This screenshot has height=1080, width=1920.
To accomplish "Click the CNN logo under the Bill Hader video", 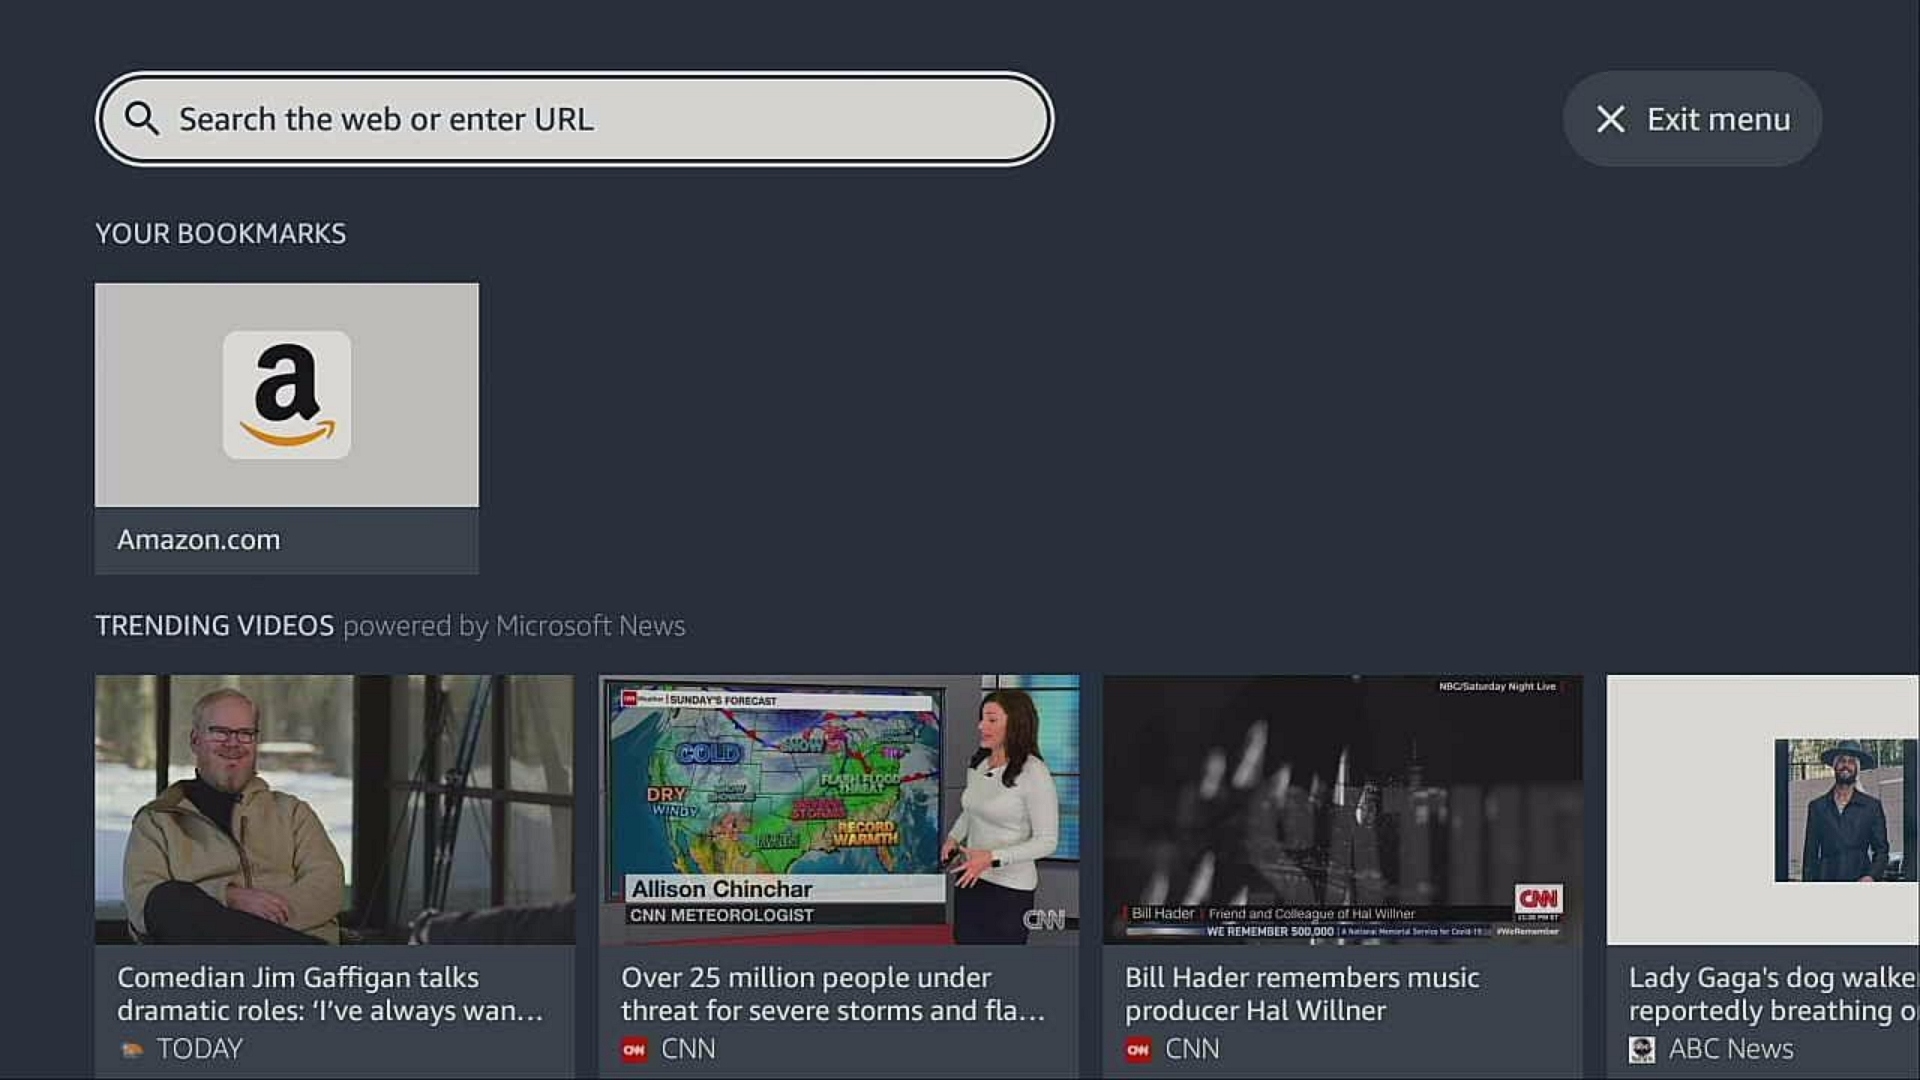I will (x=1138, y=1049).
